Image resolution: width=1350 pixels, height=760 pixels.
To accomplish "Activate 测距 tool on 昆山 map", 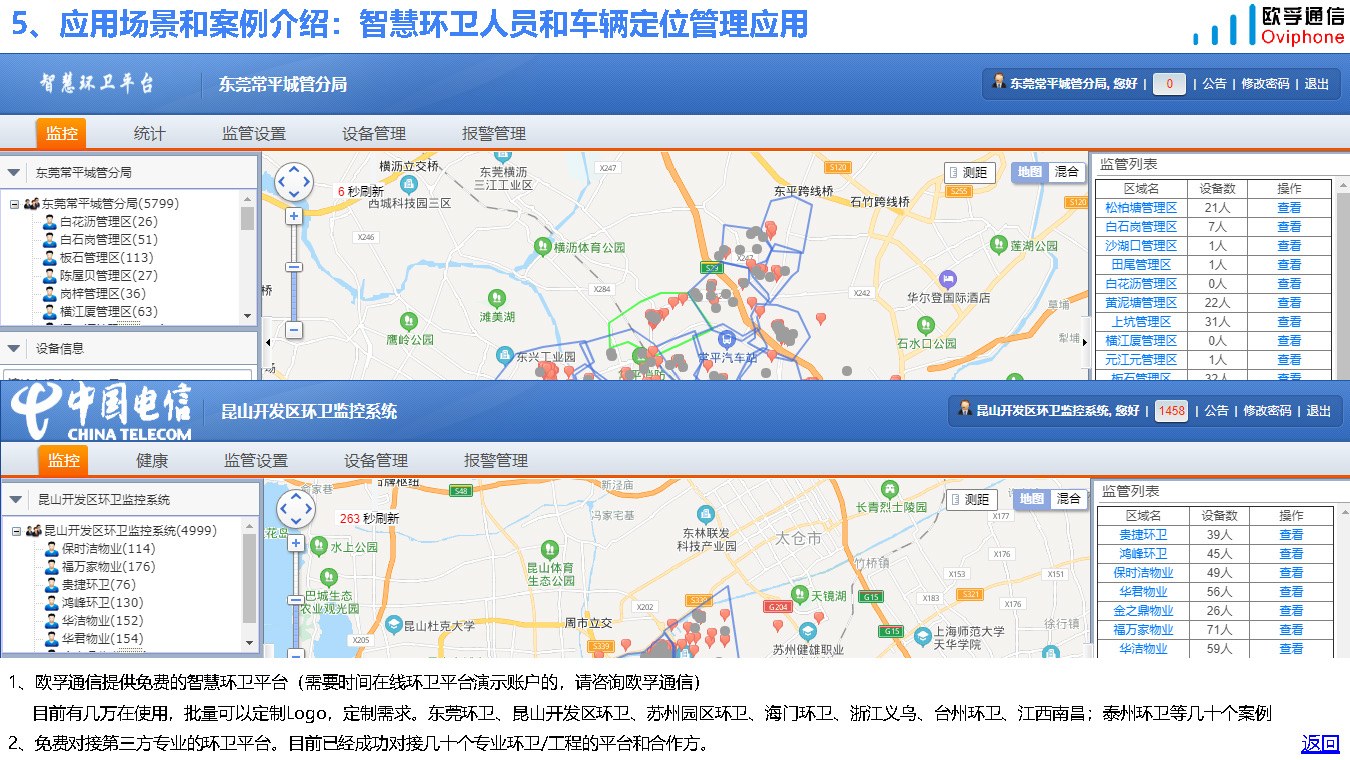I will point(971,499).
